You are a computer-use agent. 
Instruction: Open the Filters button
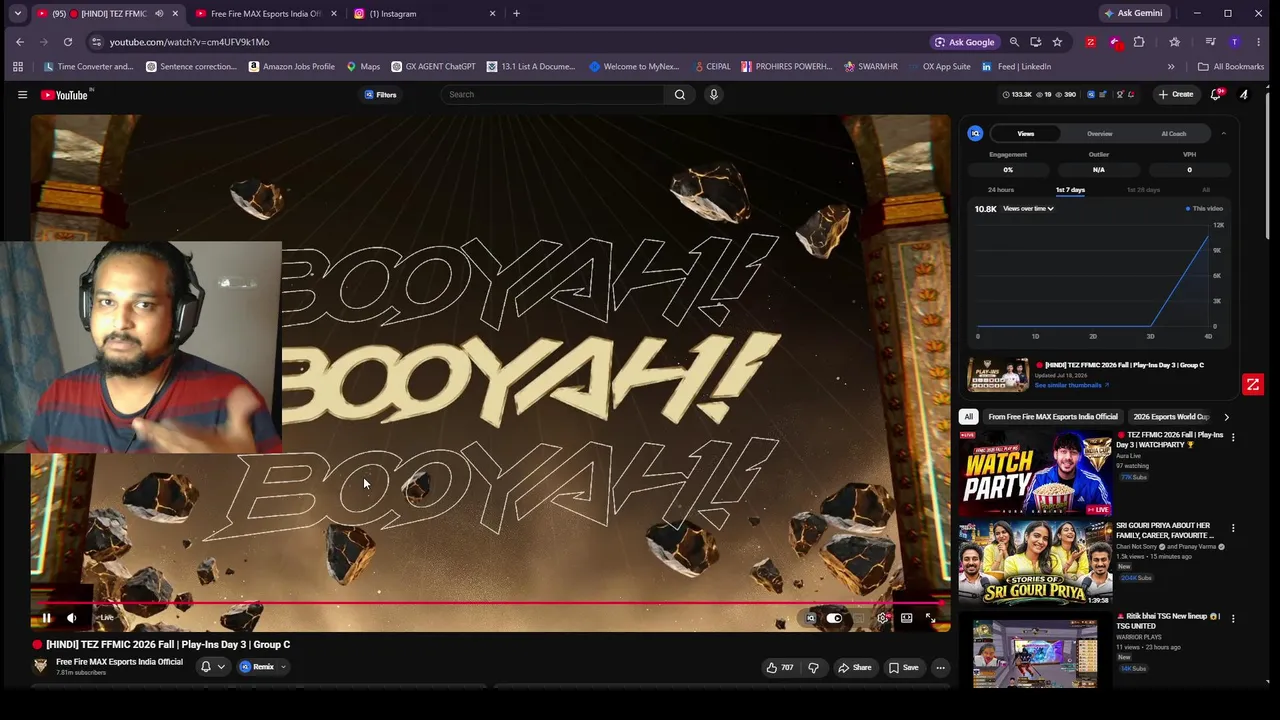[x=380, y=94]
